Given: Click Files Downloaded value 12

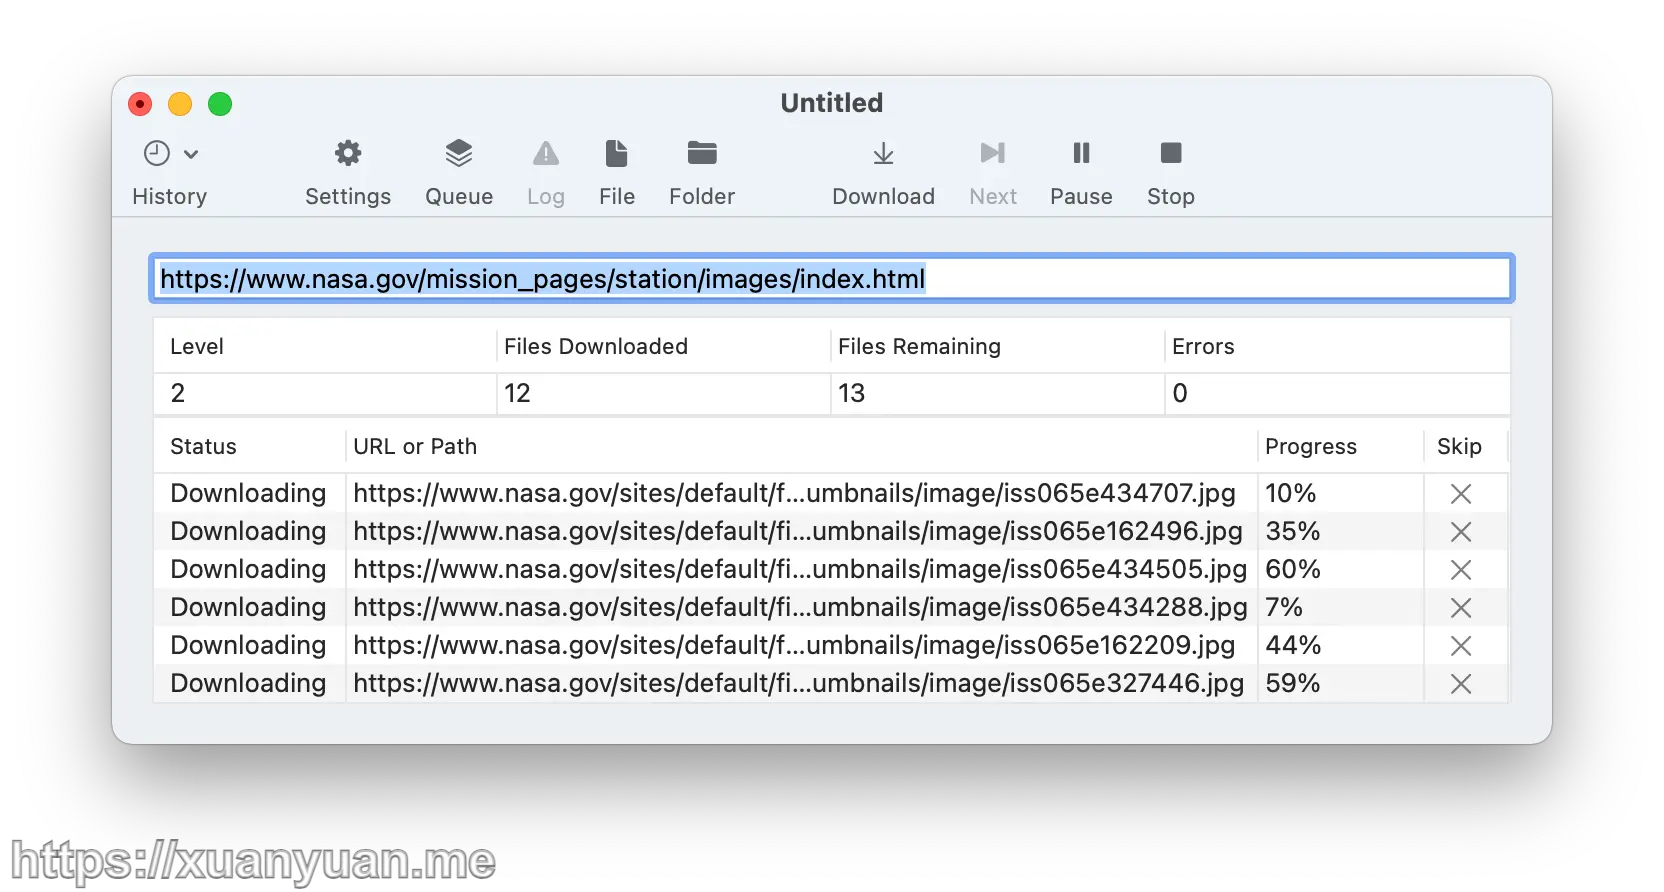Looking at the screenshot, I should [517, 393].
